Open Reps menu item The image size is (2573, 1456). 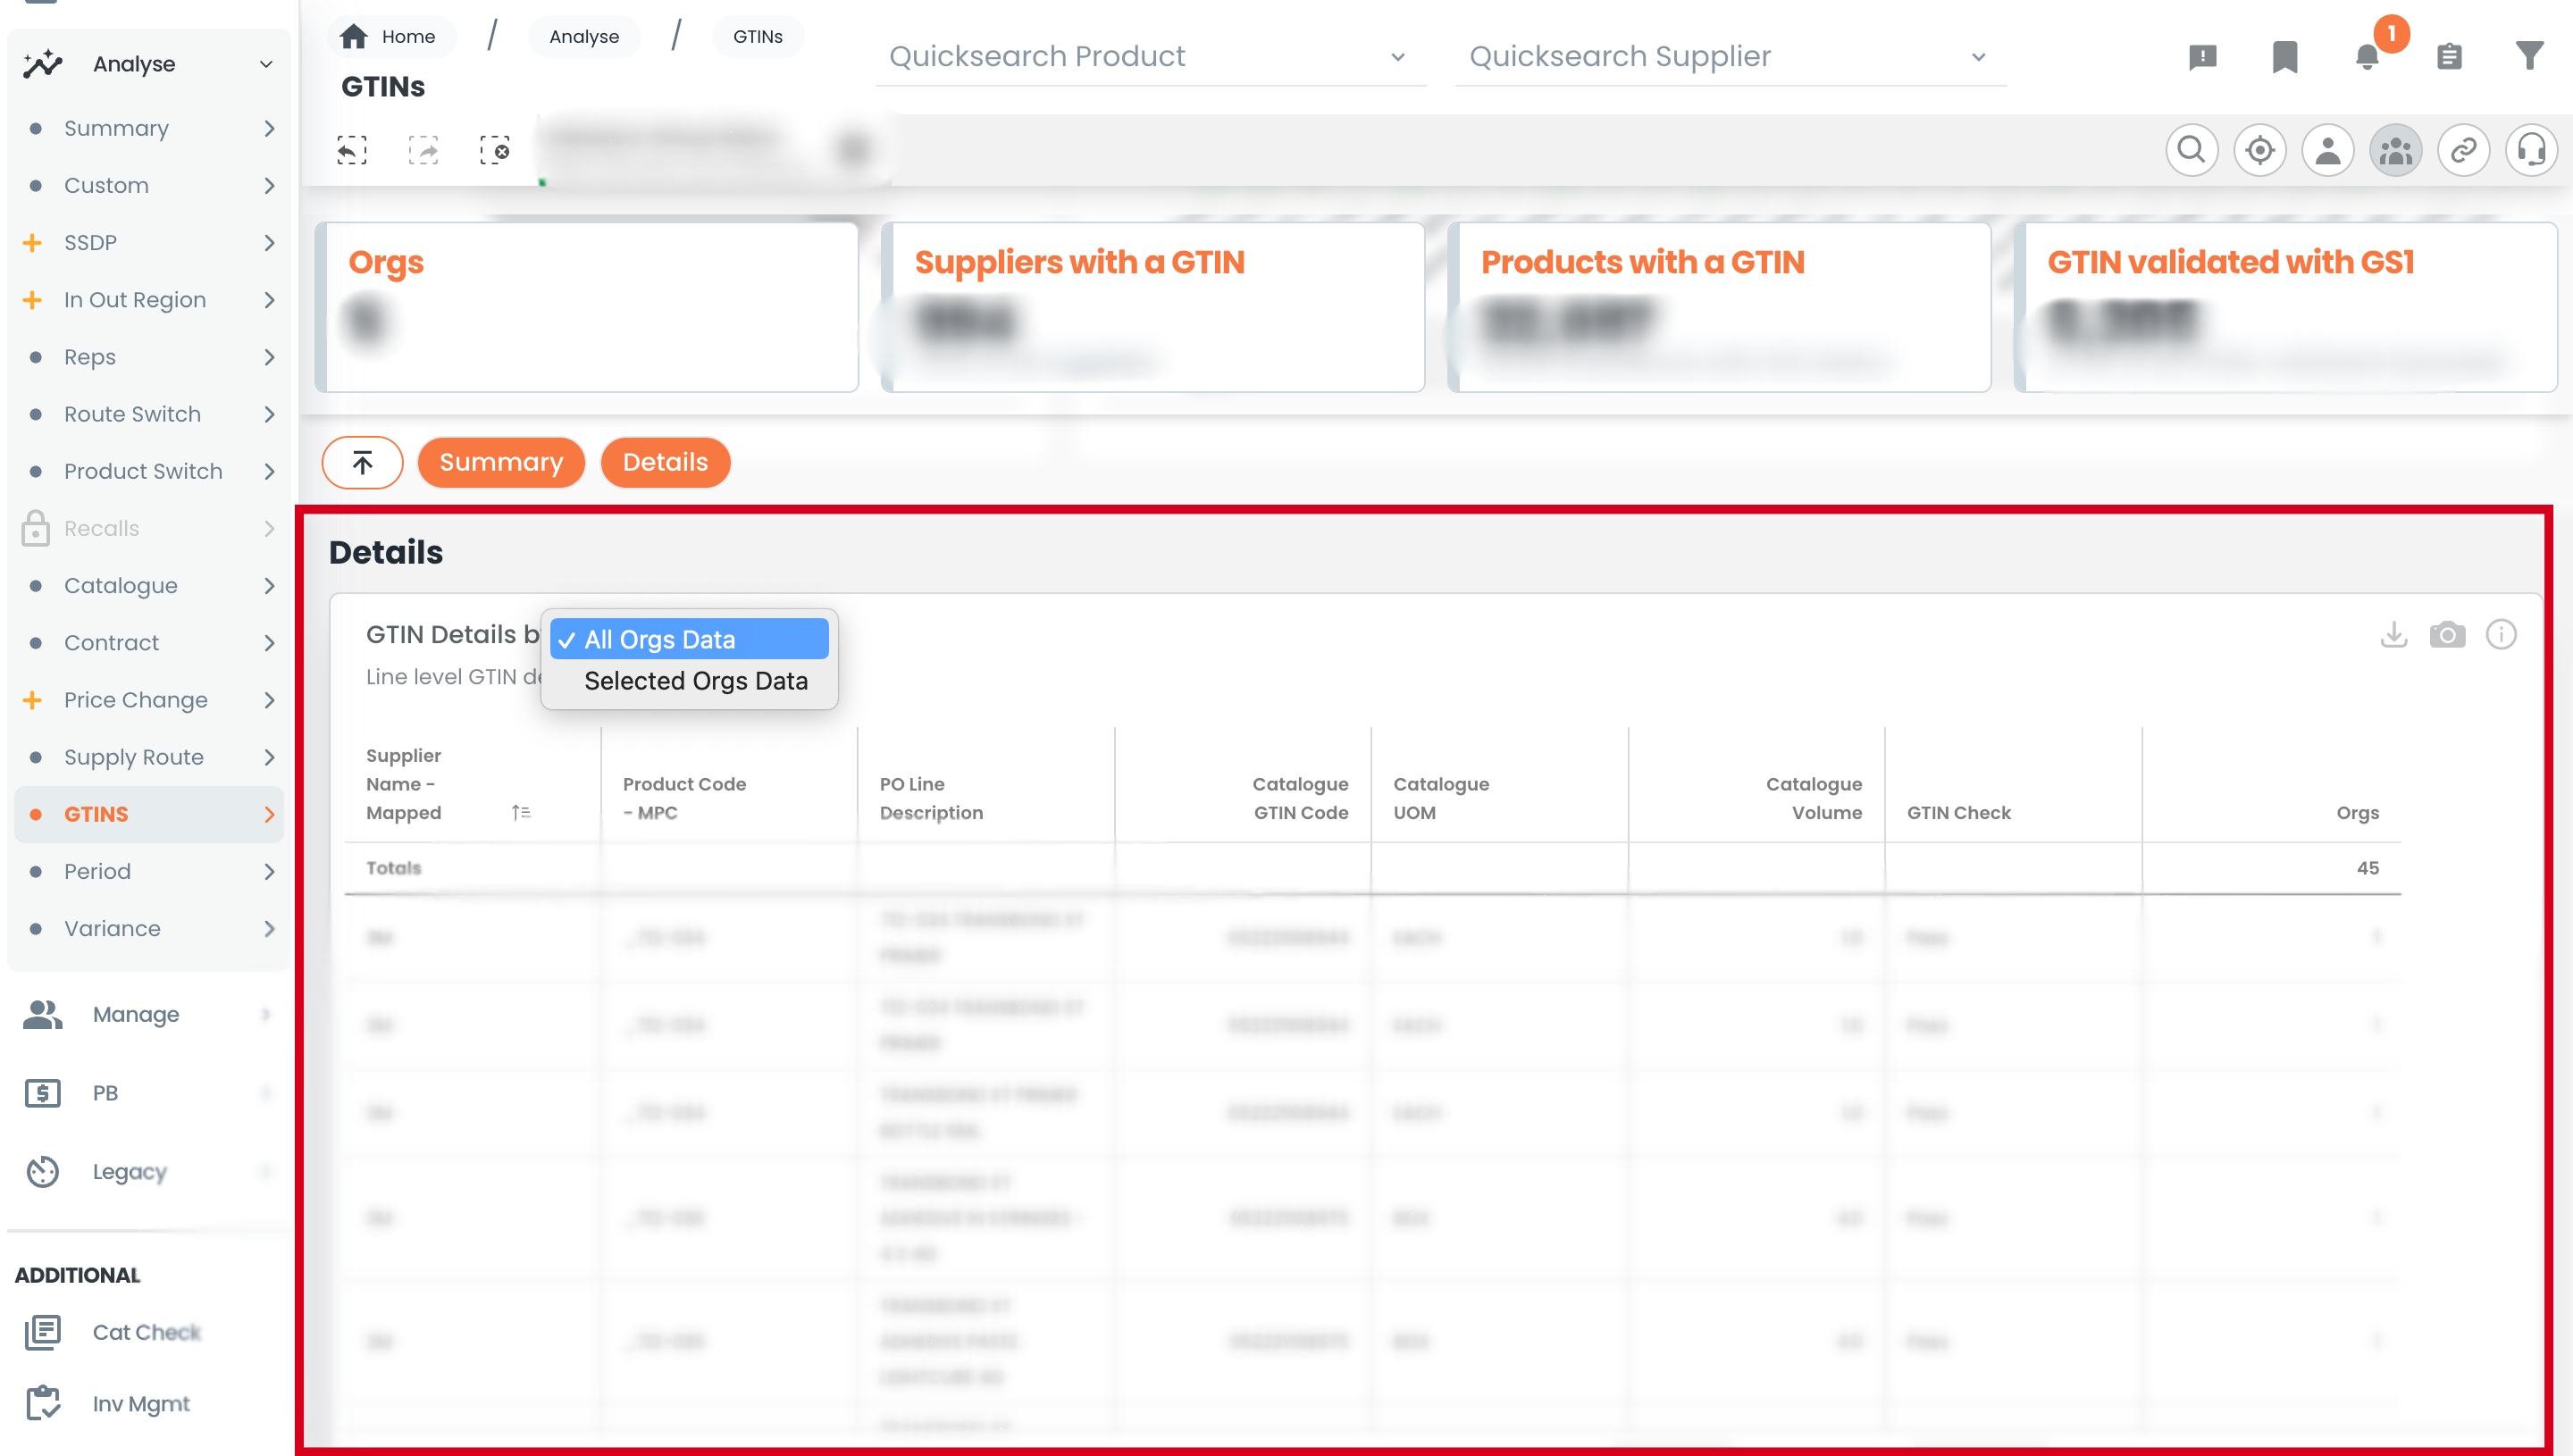click(149, 357)
